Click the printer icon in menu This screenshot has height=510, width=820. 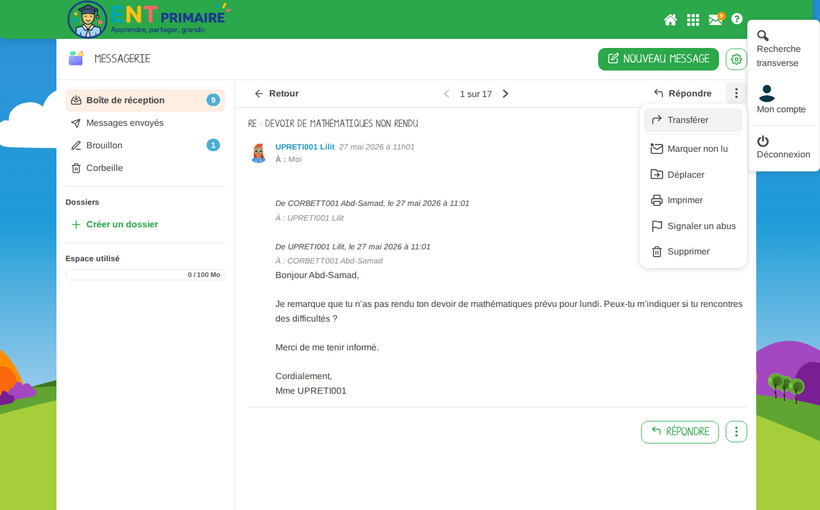(656, 200)
